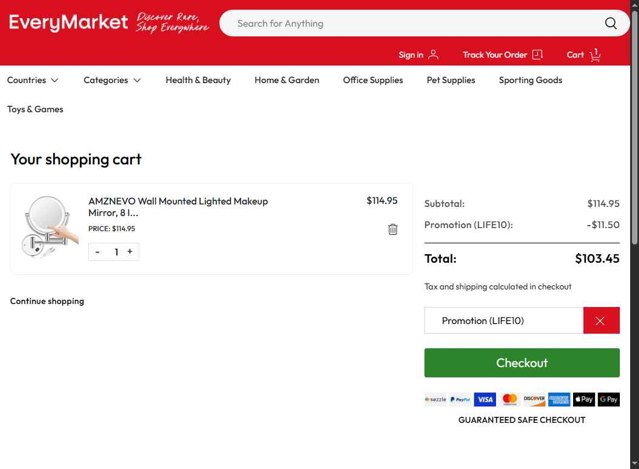Click the Total amount $103.45

point(597,258)
